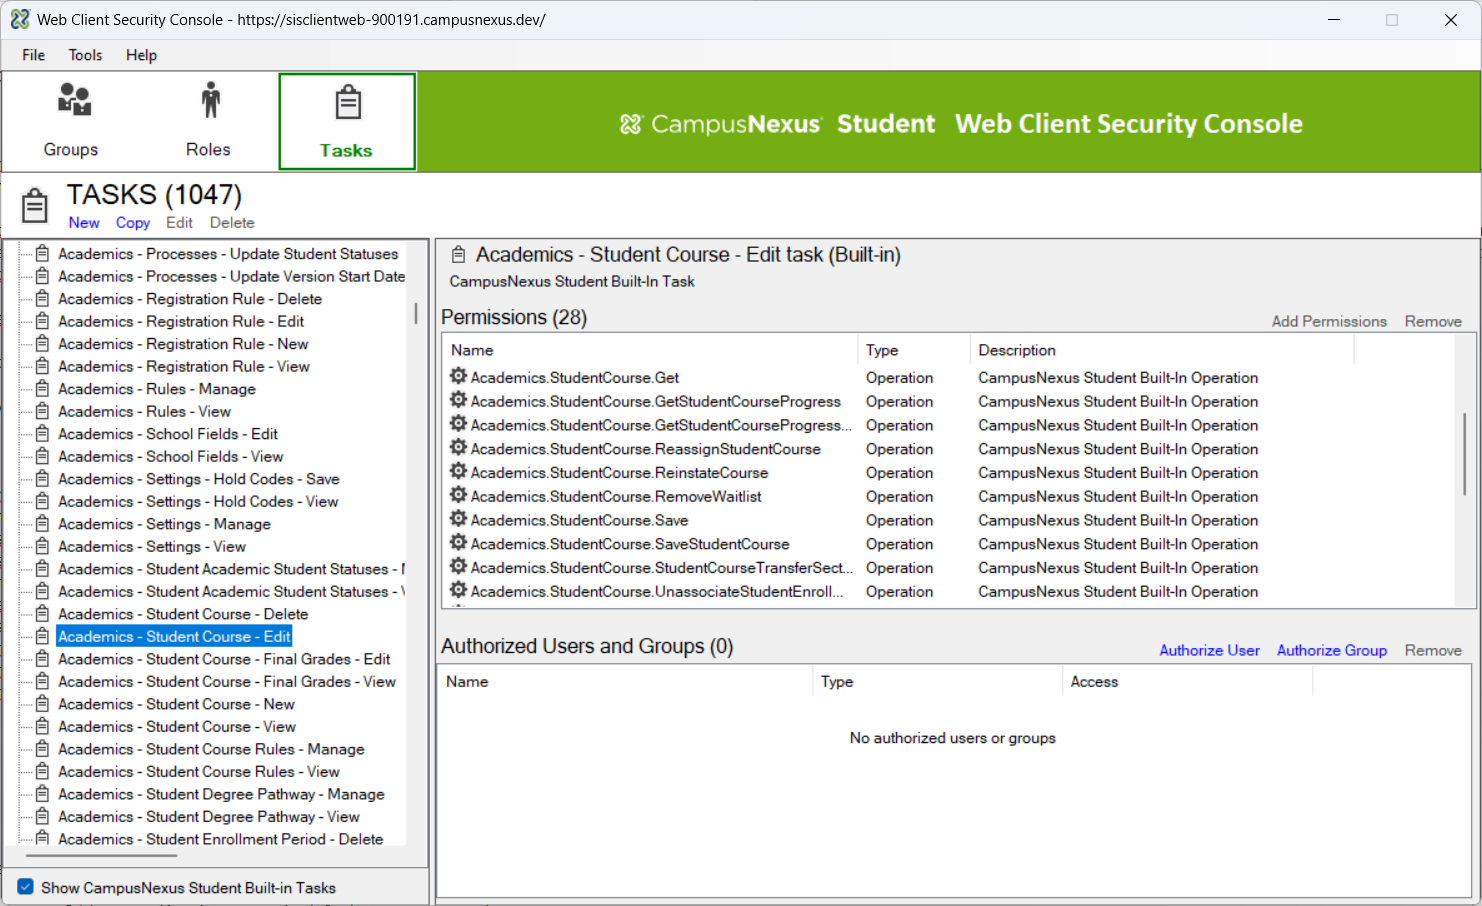Select Academics - Processes - Update Version Start Date

coord(231,276)
